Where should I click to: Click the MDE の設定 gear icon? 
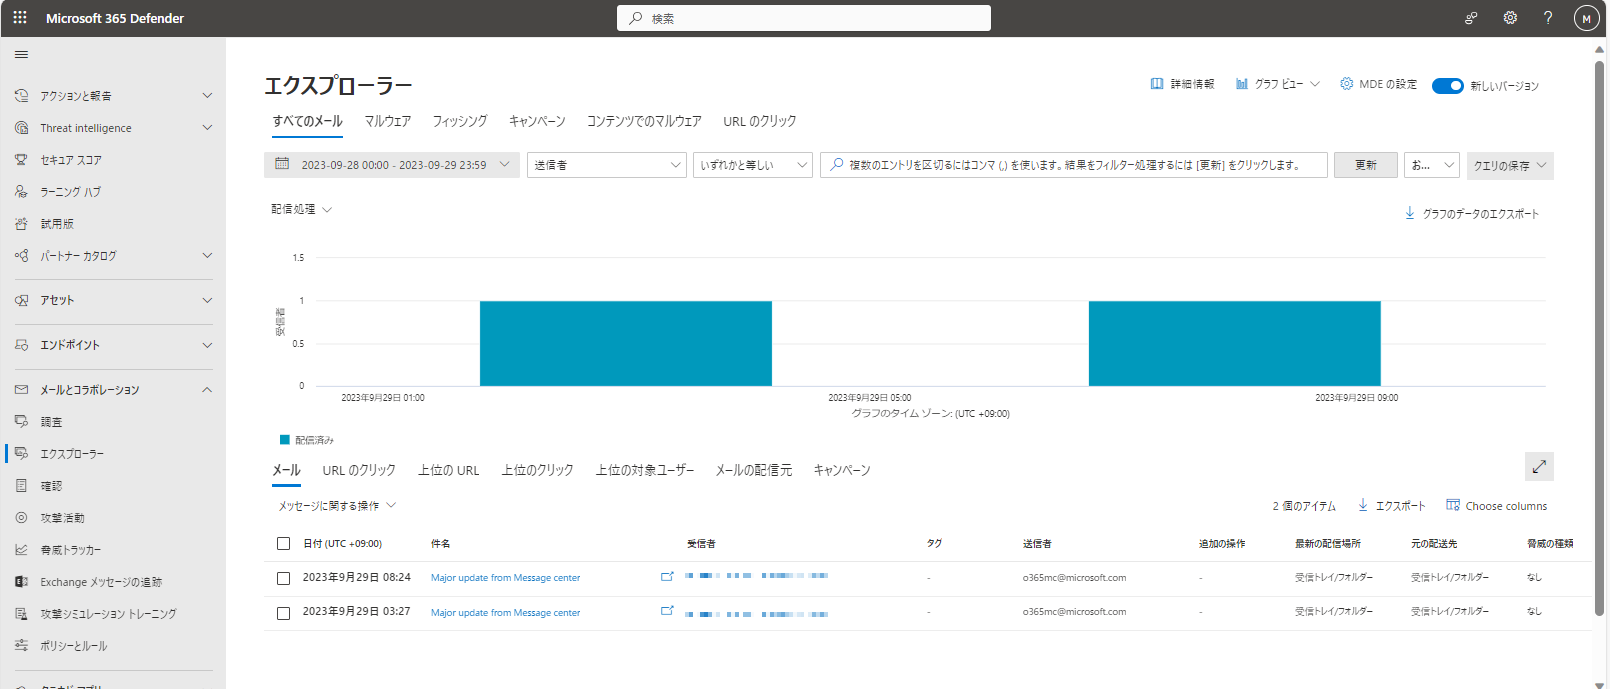[1347, 84]
